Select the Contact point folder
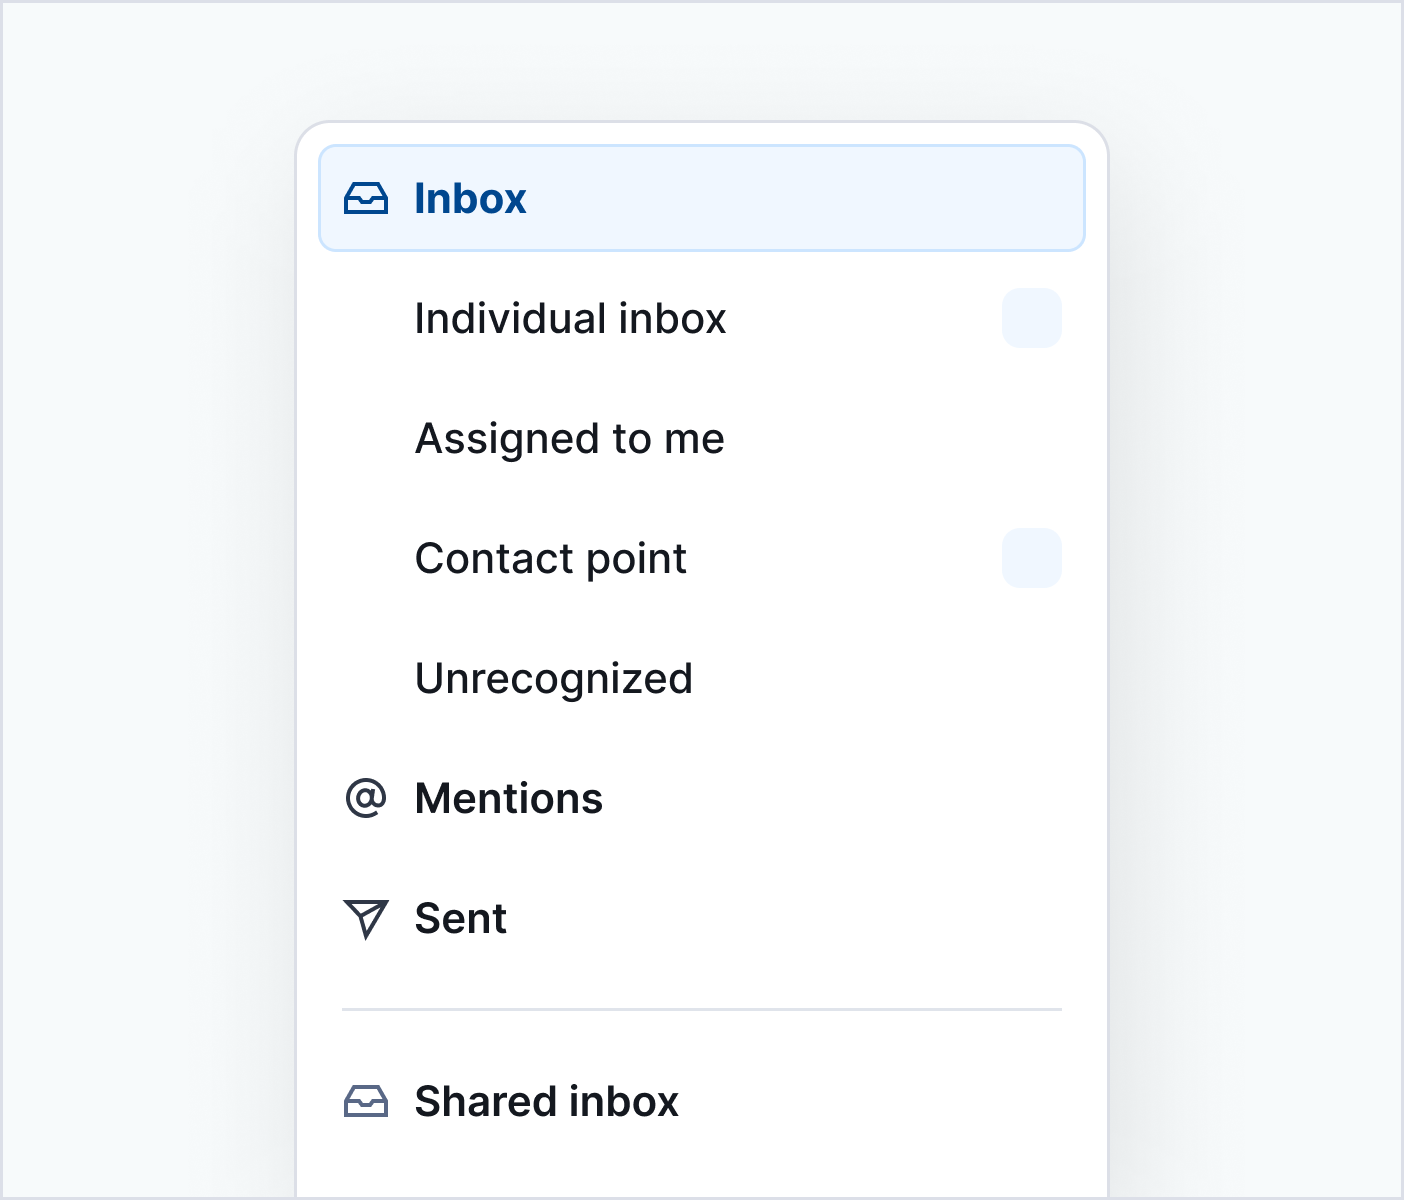Screen dimensions: 1404x1200 pyautogui.click(x=550, y=559)
